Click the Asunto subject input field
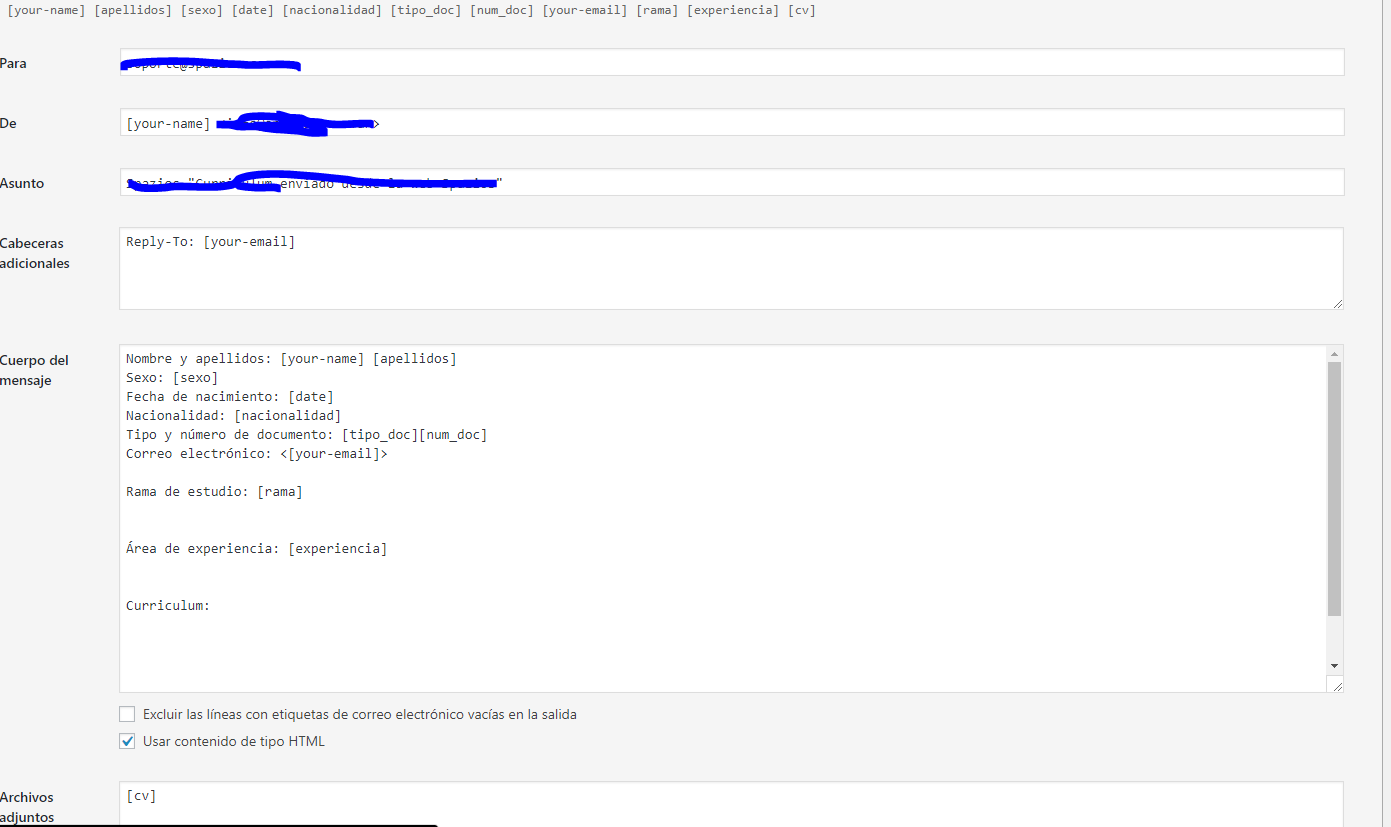This screenshot has width=1391, height=827. (731, 182)
